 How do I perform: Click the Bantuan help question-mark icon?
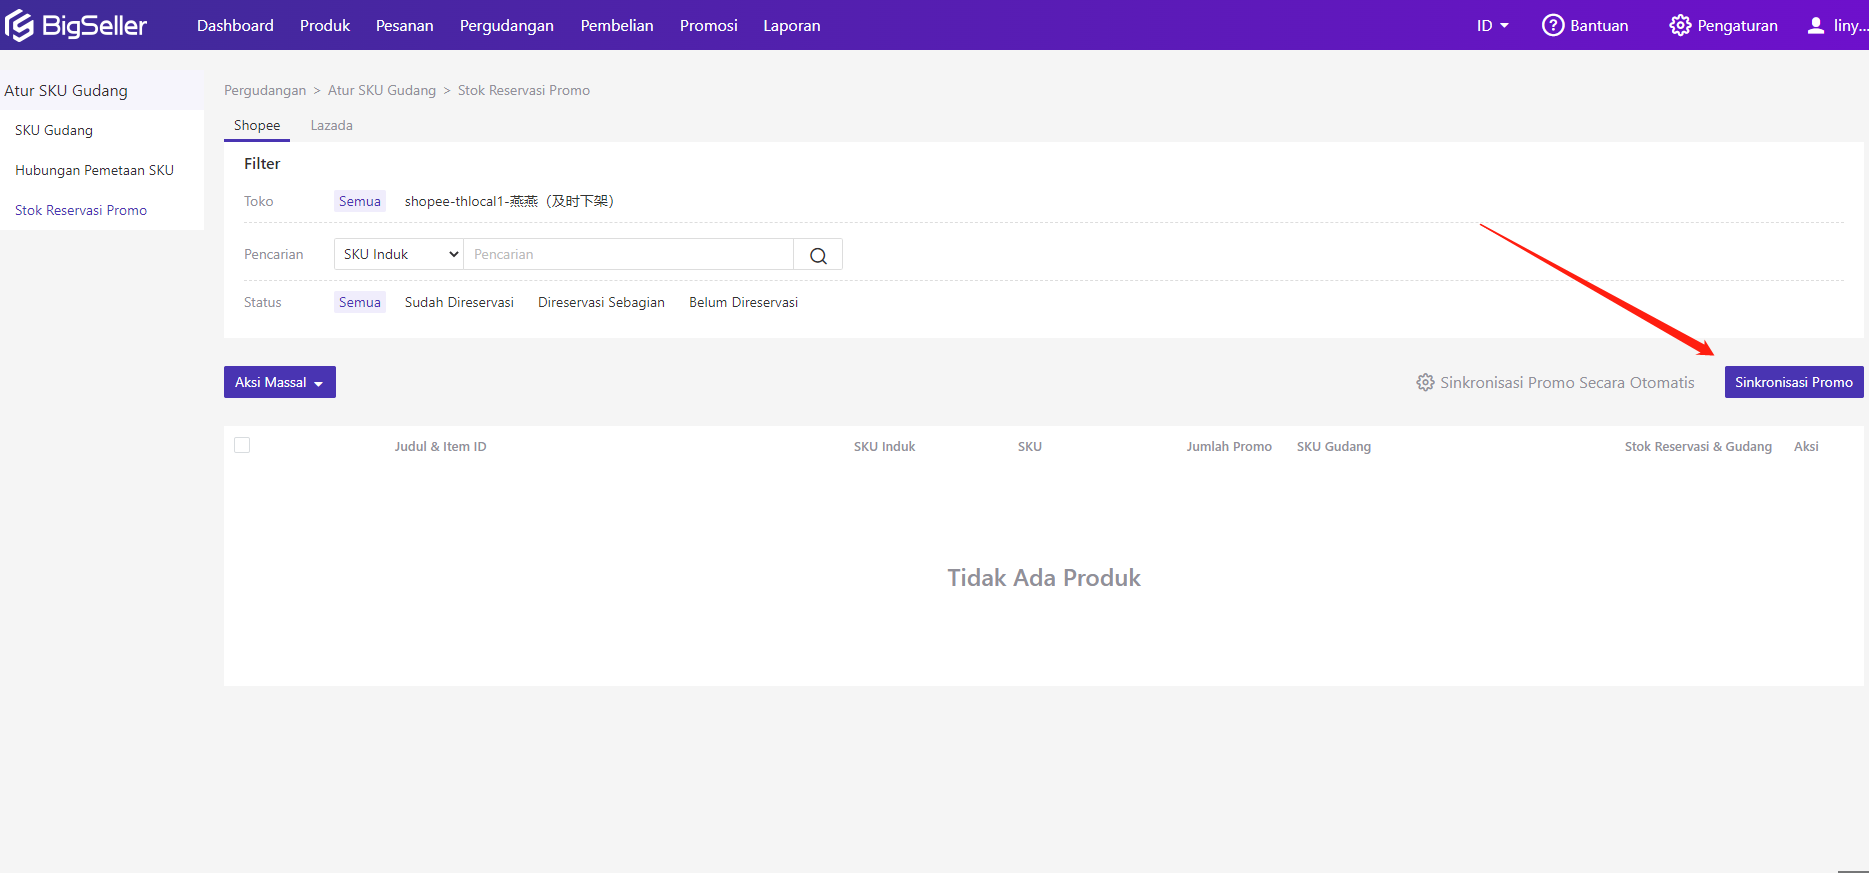coord(1552,25)
